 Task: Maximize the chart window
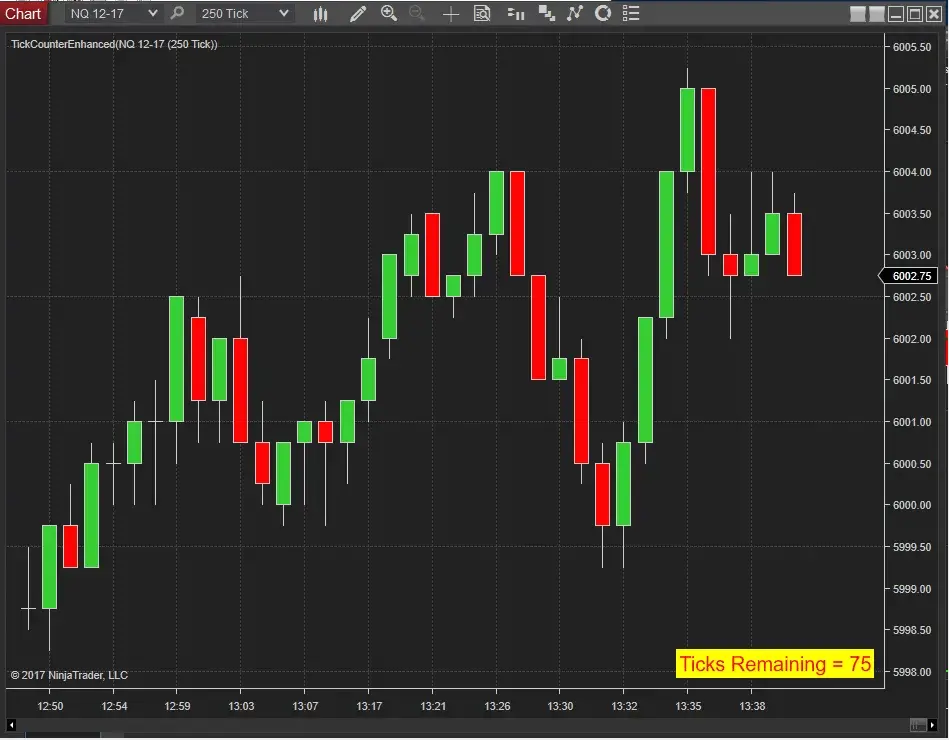915,14
